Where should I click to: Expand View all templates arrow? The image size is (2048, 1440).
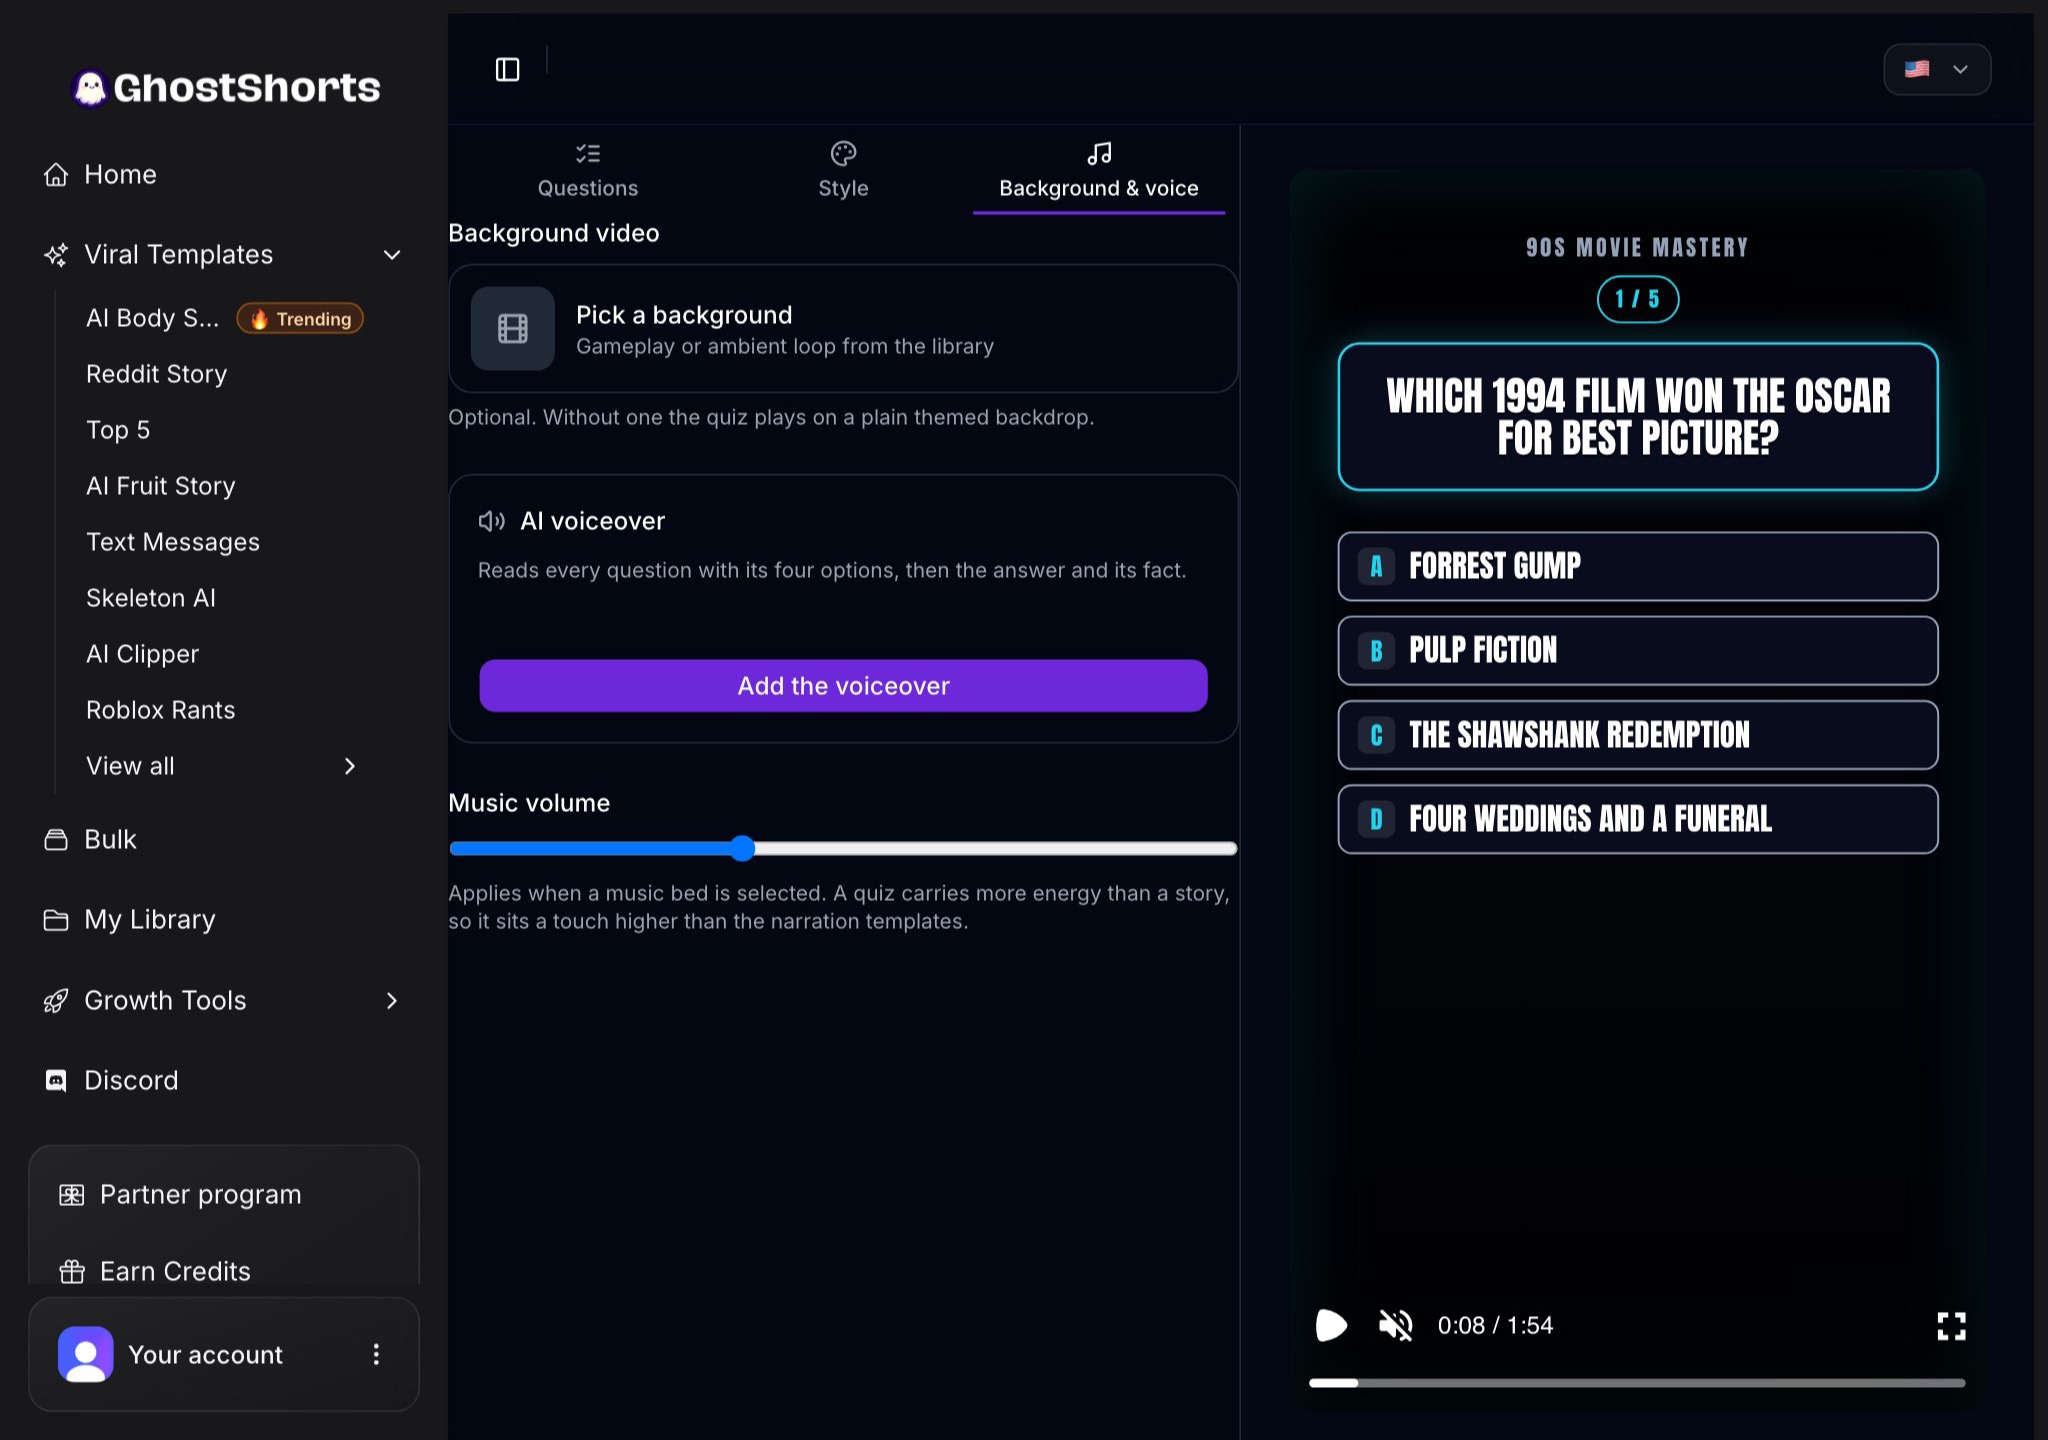[x=350, y=766]
